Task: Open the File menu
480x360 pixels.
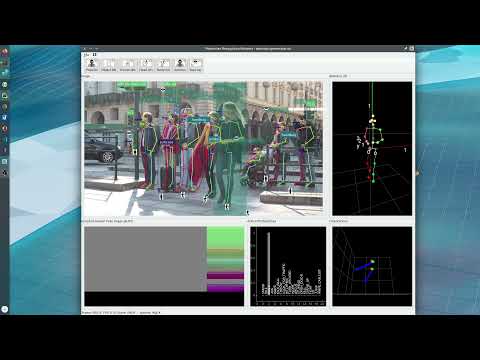Action: [x=86, y=54]
